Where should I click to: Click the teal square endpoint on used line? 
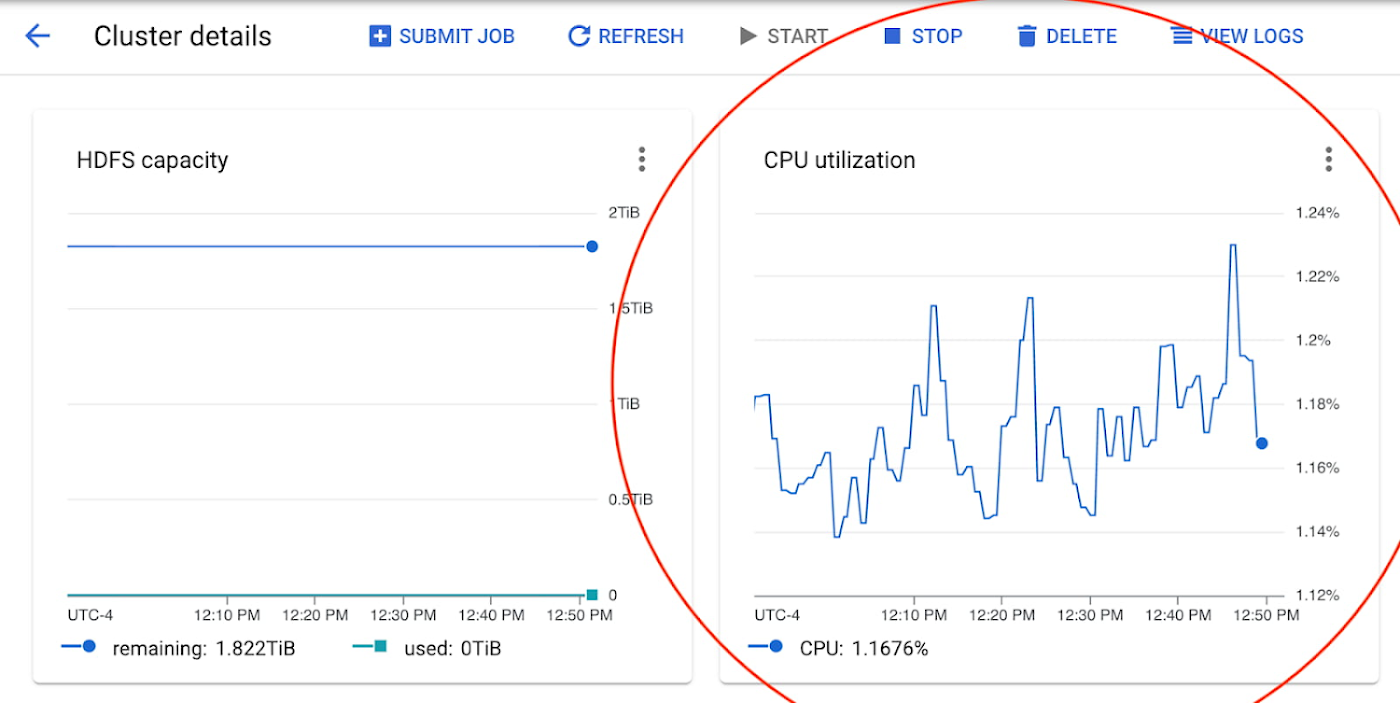(x=592, y=595)
